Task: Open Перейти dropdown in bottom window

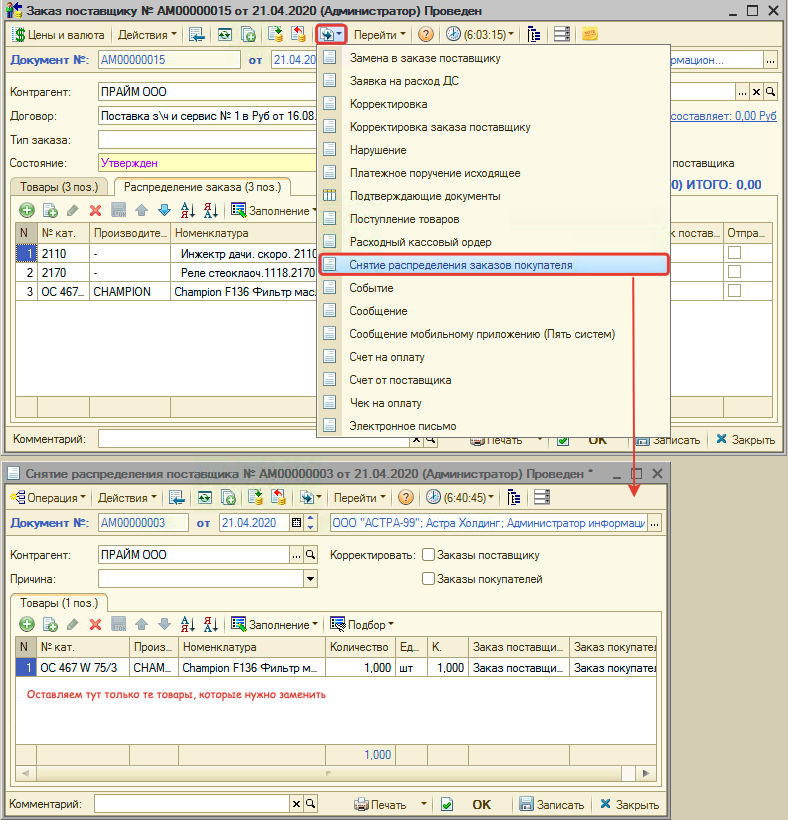Action: pos(360,497)
